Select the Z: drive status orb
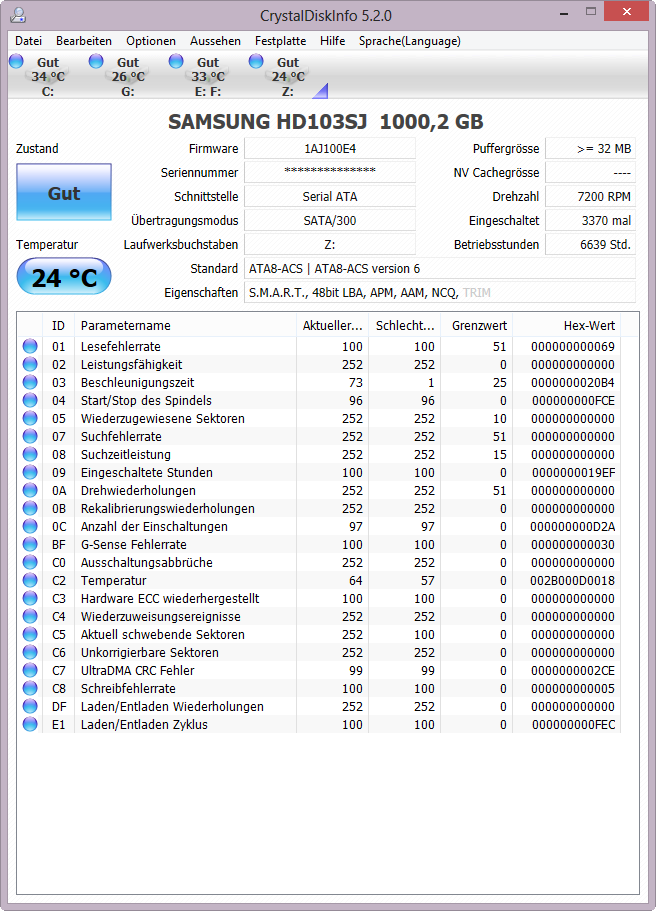This screenshot has width=656, height=911. pyautogui.click(x=256, y=61)
